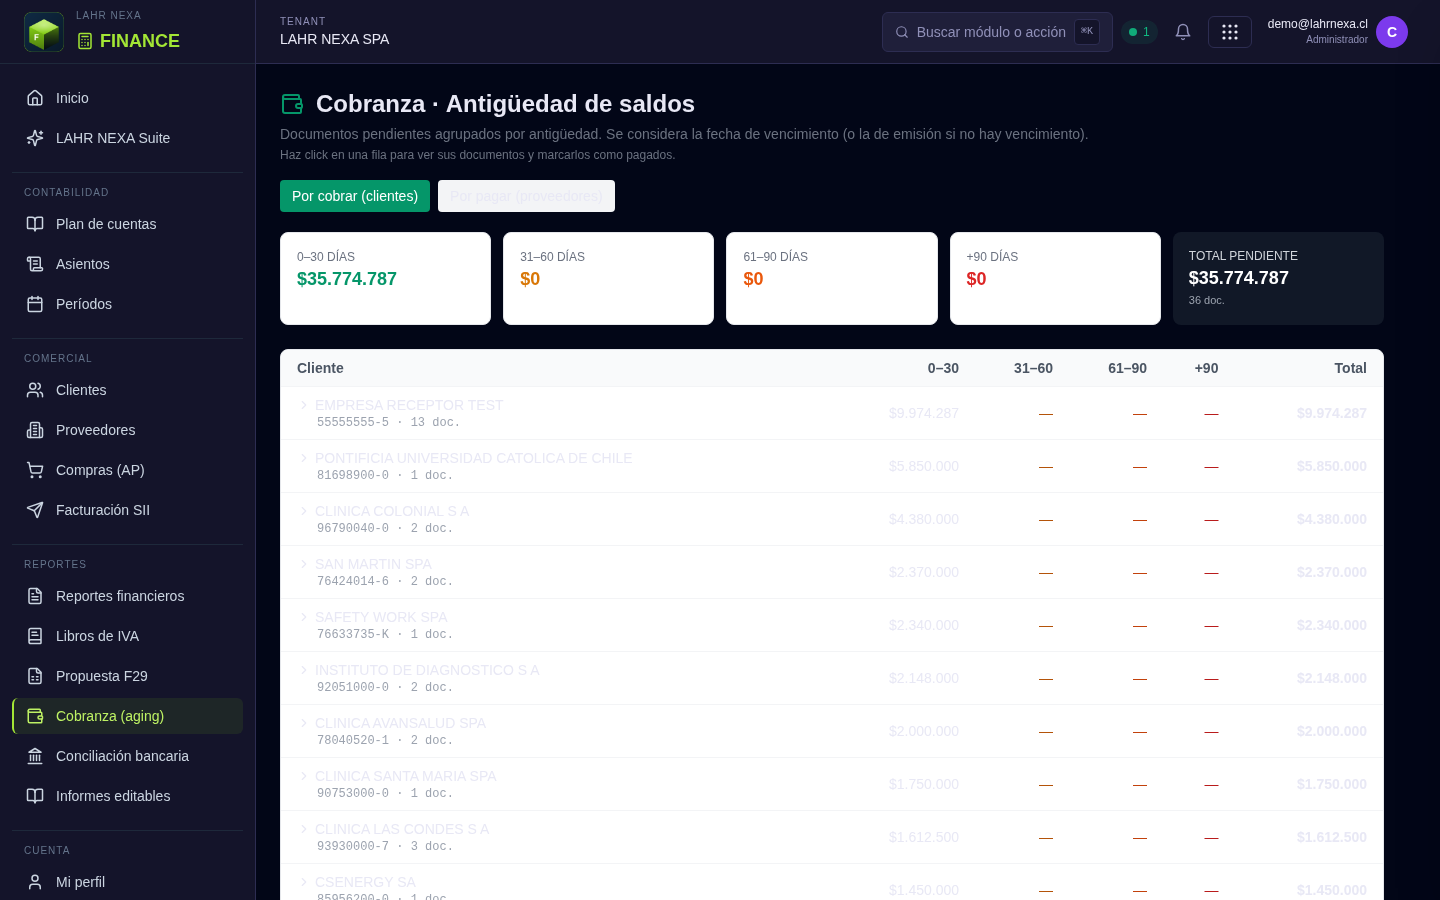Image resolution: width=1440 pixels, height=900 pixels.
Task: Click the Mi perfil link
Action: point(128,882)
